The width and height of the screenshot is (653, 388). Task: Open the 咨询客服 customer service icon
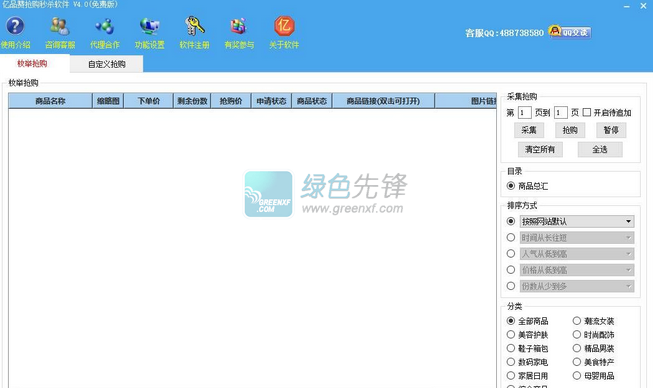coord(60,26)
